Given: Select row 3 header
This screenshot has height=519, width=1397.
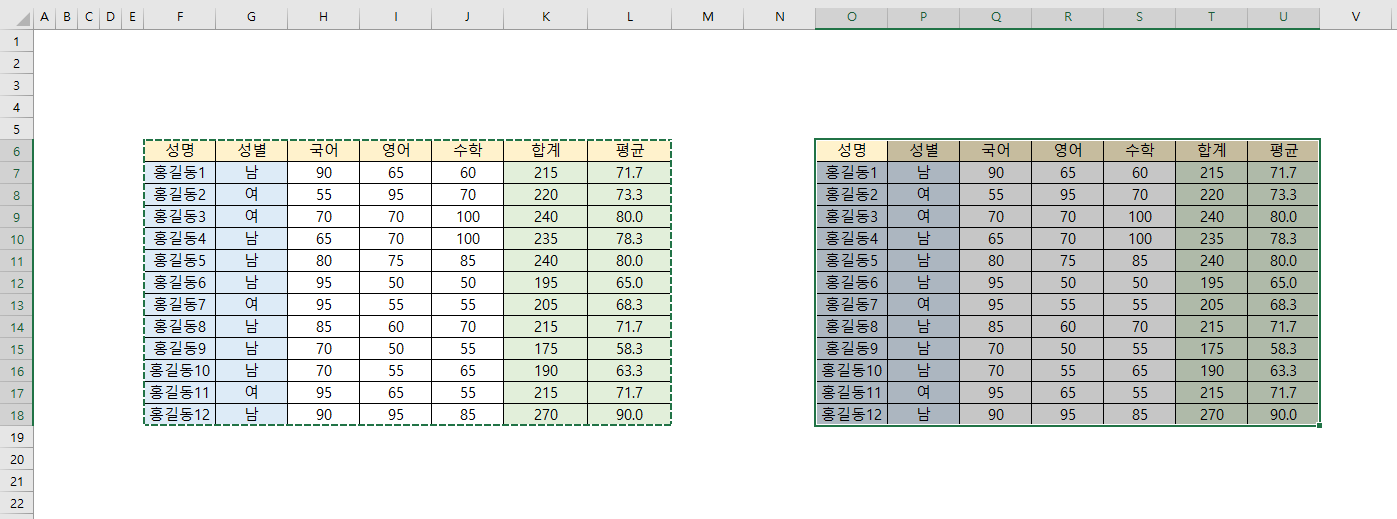Looking at the screenshot, I should pos(16,85).
